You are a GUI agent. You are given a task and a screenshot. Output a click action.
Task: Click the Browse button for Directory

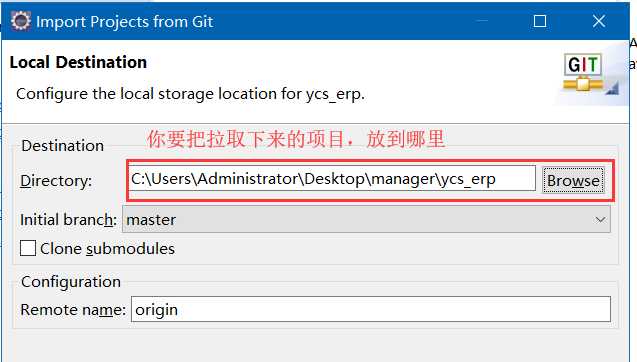(x=573, y=180)
